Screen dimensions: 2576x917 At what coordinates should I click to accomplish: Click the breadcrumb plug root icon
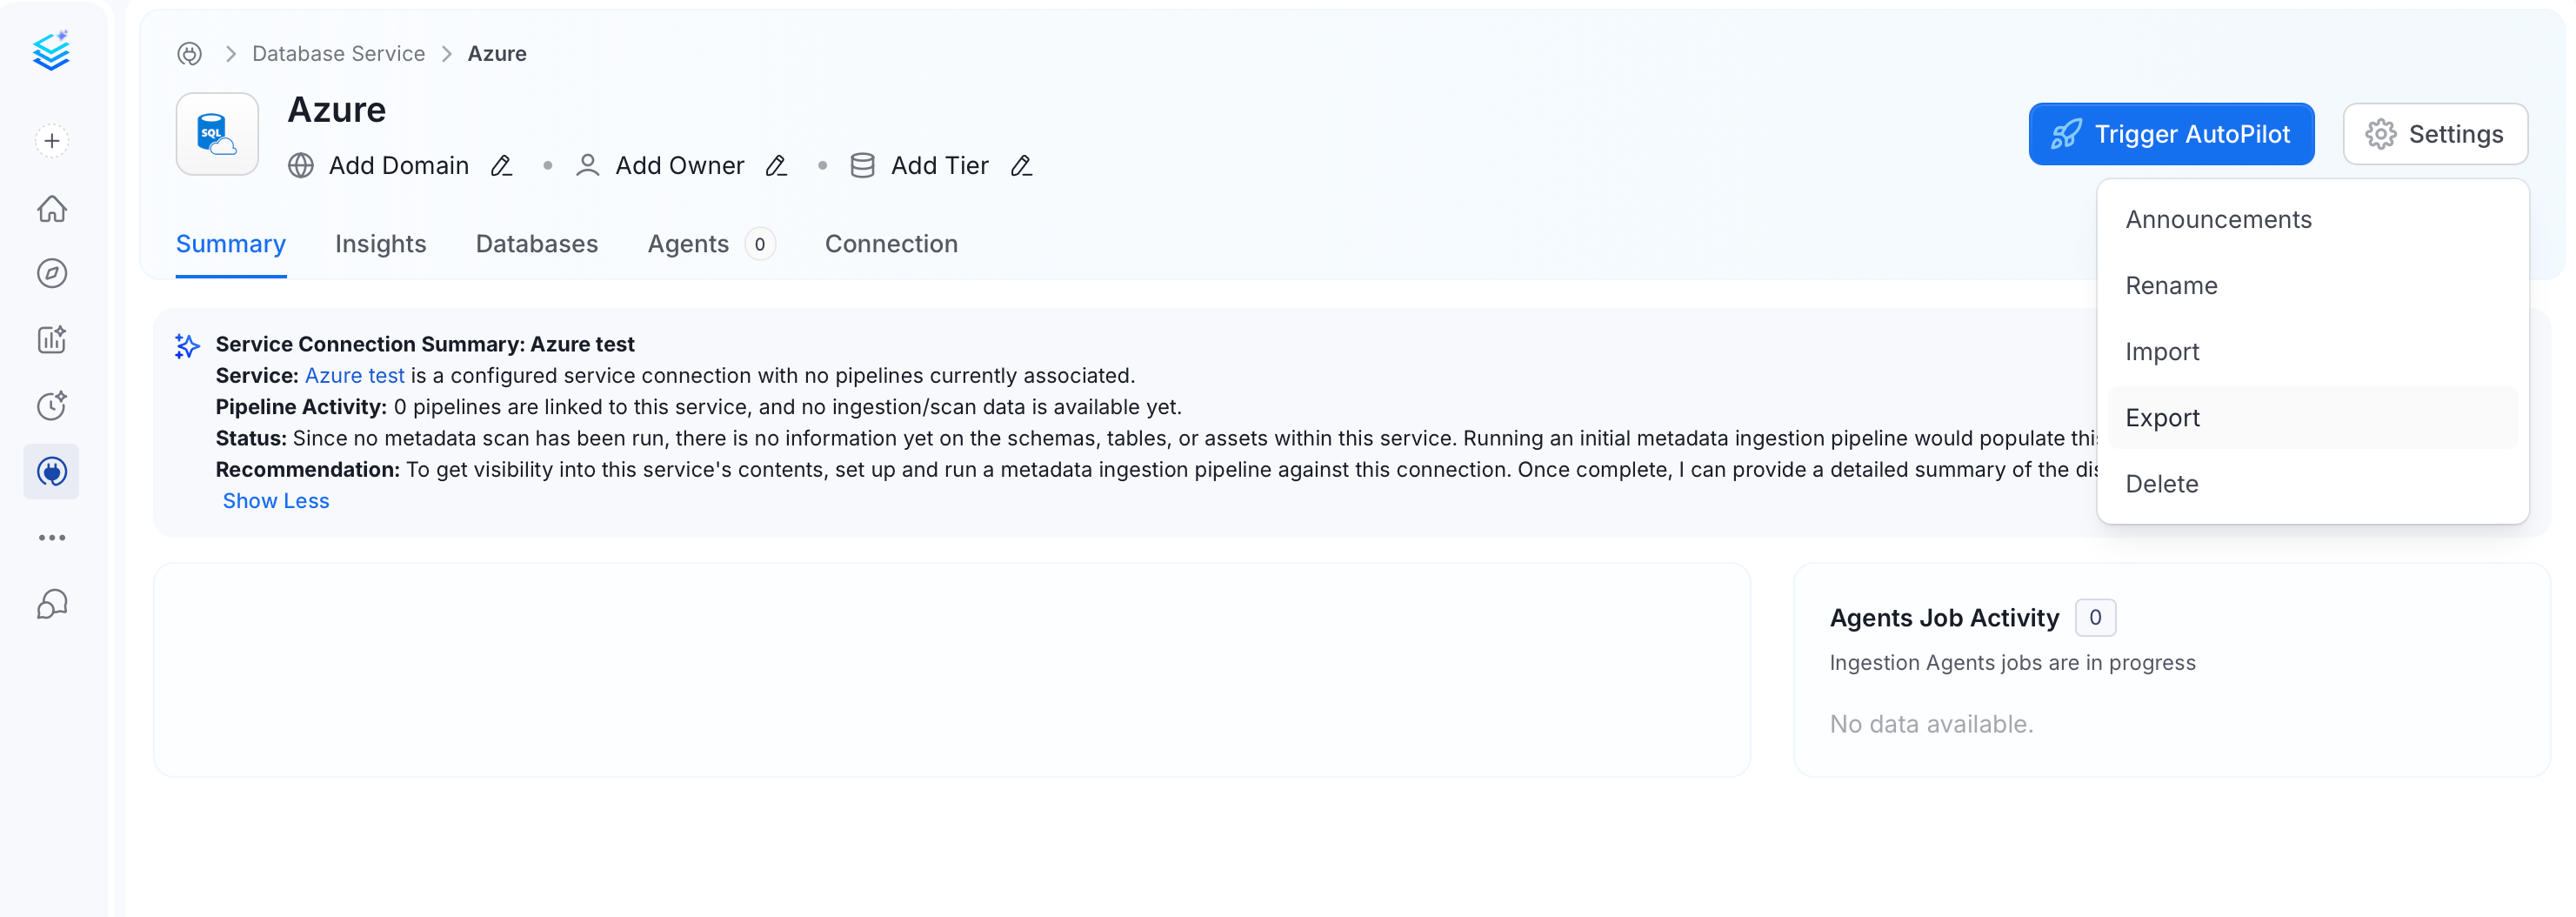pyautogui.click(x=190, y=53)
